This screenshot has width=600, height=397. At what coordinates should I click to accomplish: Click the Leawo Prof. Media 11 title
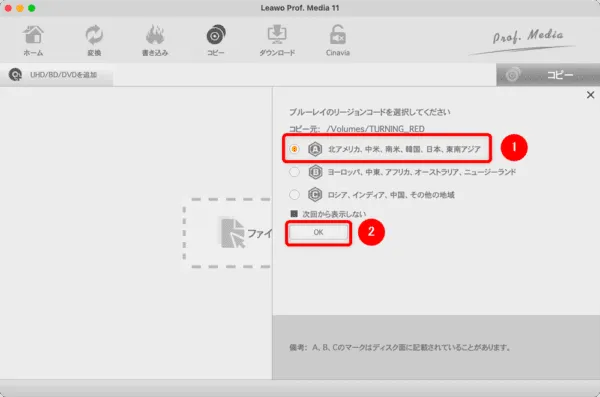[300, 8]
